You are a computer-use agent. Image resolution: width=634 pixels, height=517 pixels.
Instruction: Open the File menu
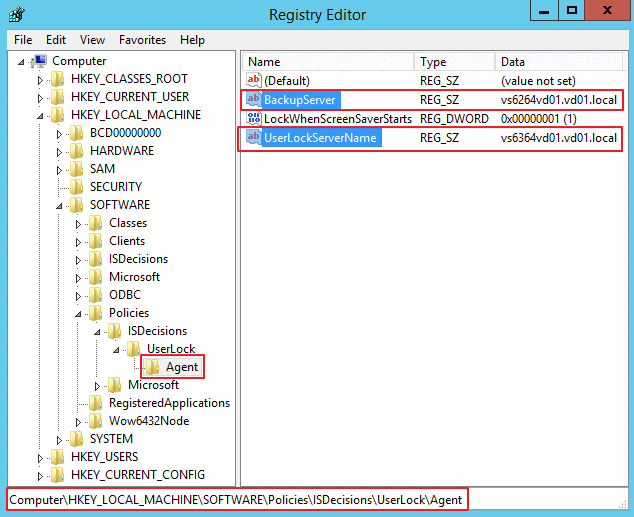(23, 40)
